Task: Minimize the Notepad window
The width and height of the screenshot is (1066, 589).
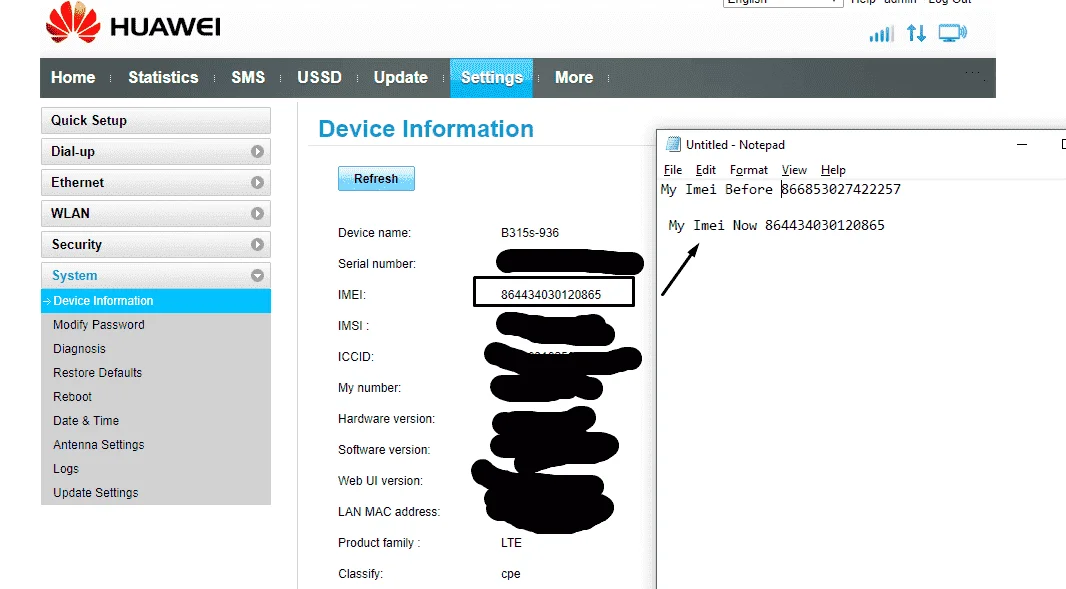Action: point(1022,144)
